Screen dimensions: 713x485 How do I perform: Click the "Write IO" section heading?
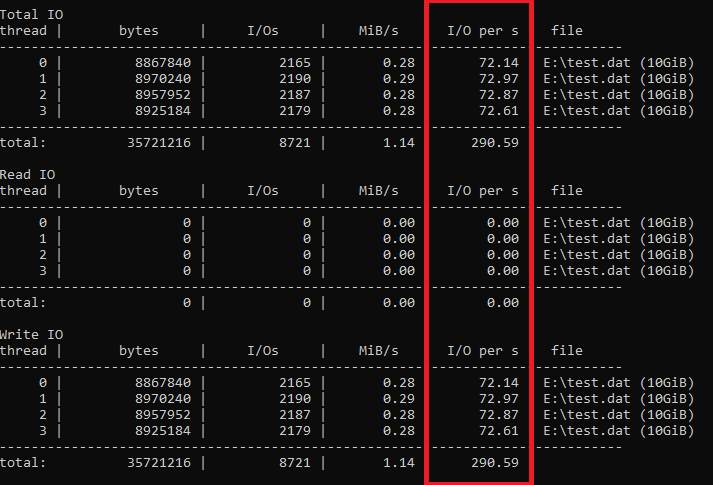click(31, 335)
